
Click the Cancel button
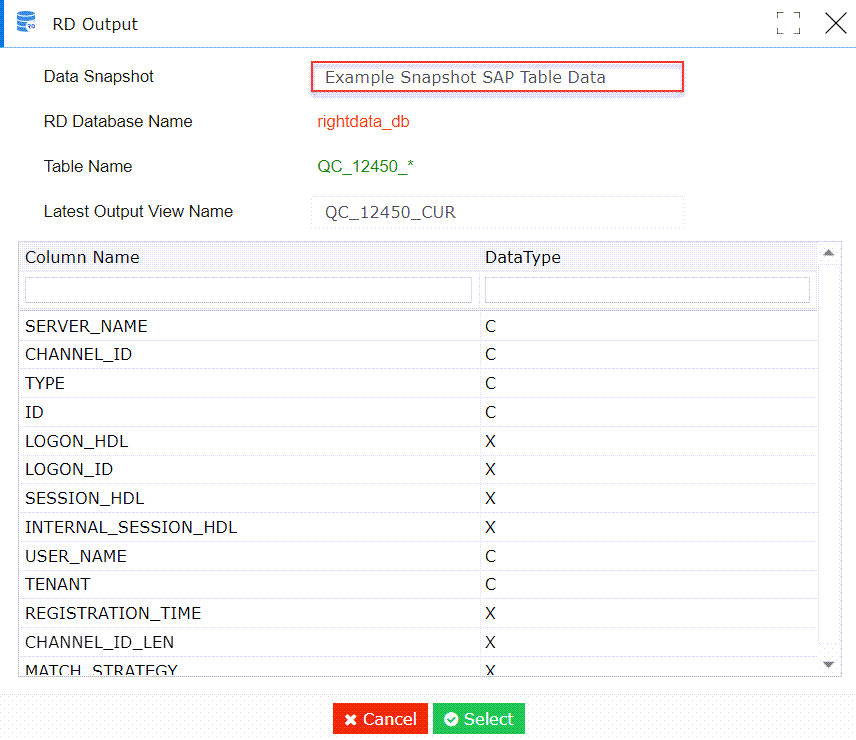380,718
